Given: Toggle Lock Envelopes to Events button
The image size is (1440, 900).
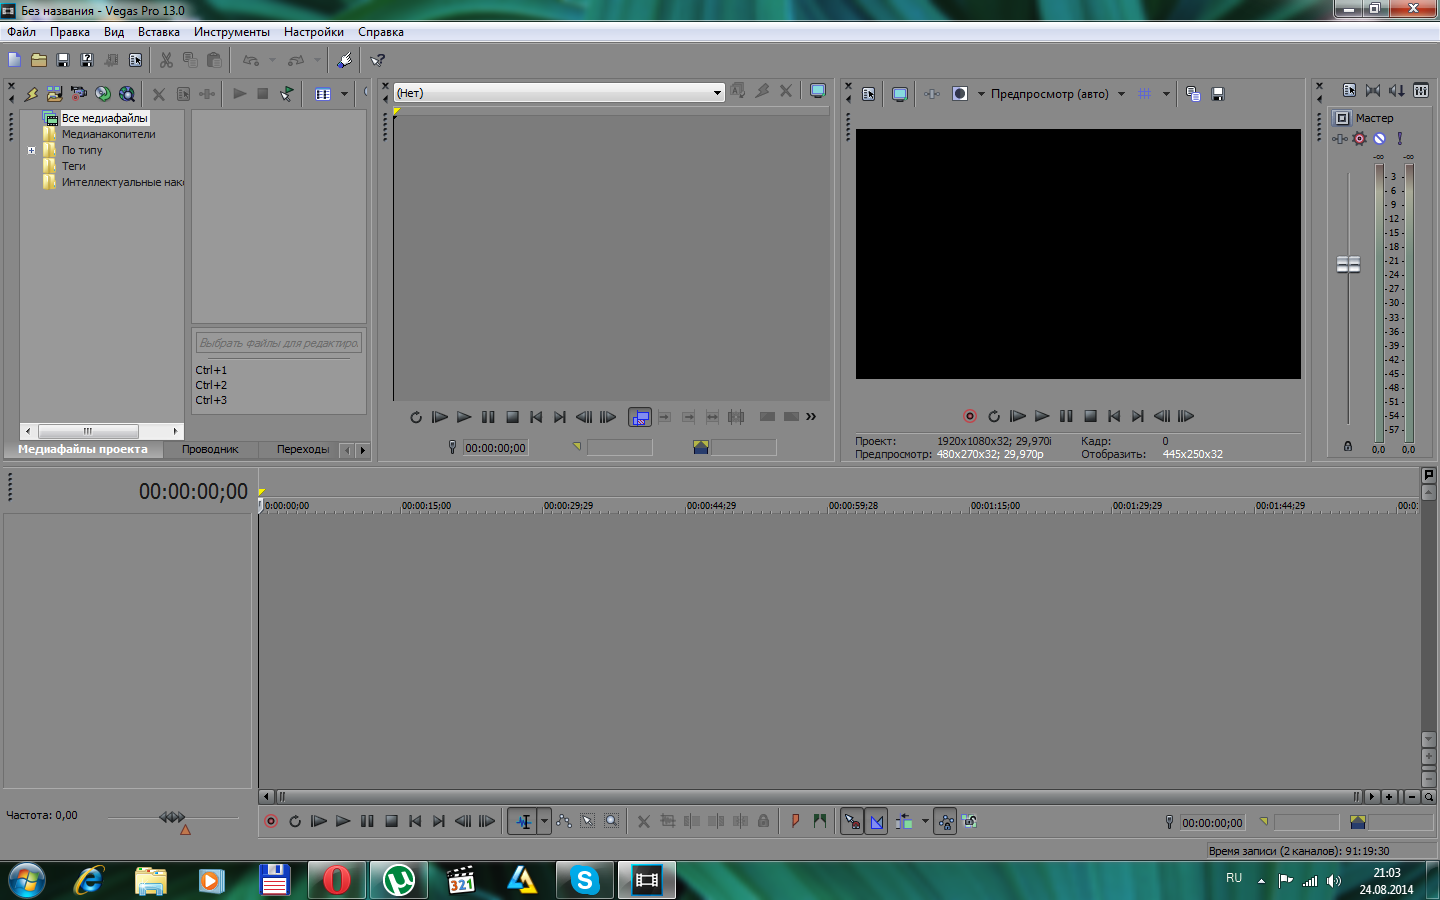Looking at the screenshot, I should click(x=945, y=822).
